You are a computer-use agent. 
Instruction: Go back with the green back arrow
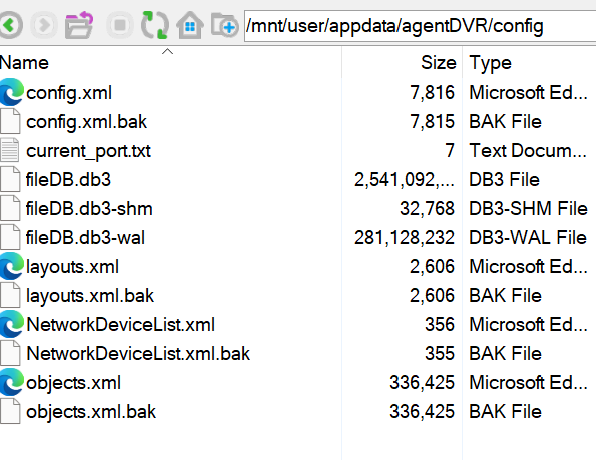(10, 25)
